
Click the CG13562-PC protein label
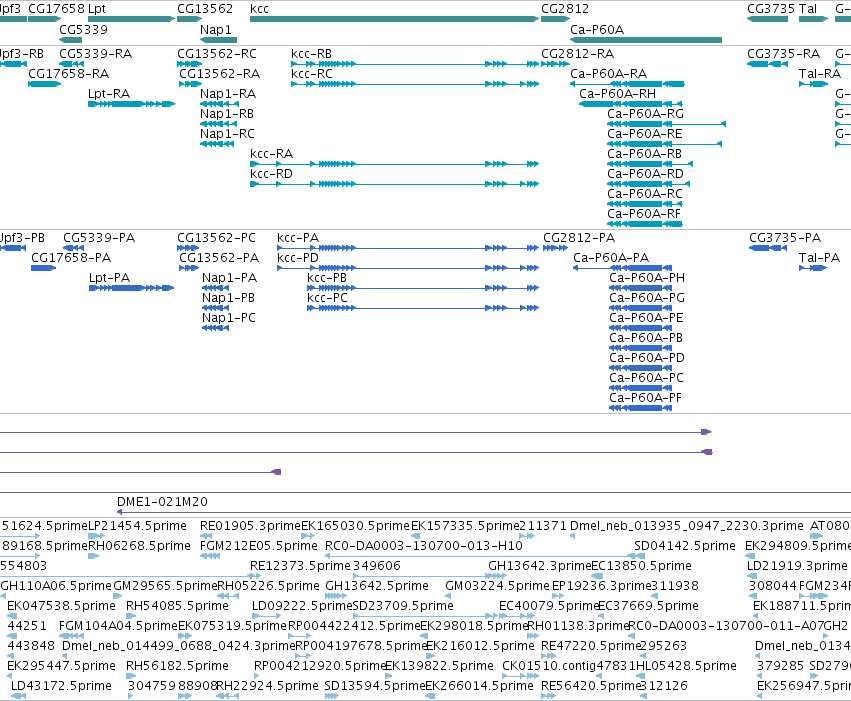(217, 238)
